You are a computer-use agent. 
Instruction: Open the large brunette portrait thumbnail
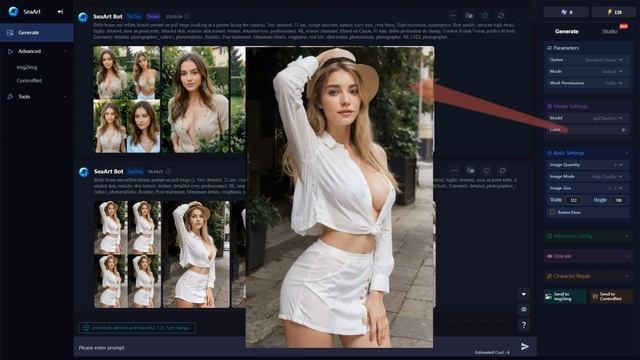pyautogui.click(x=196, y=100)
